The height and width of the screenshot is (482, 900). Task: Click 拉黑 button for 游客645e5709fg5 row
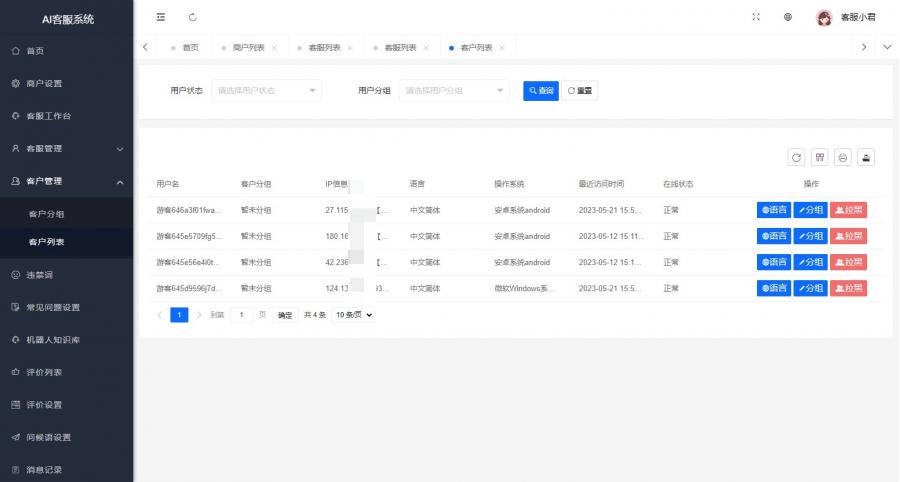(848, 236)
